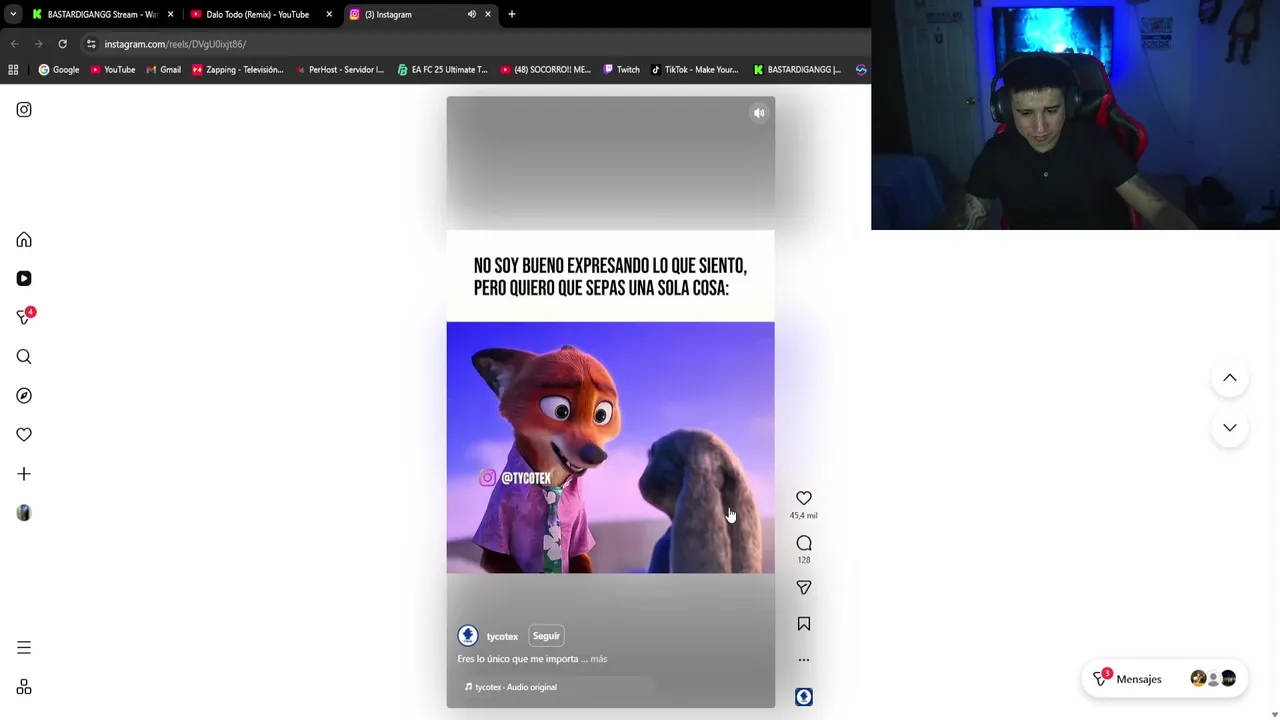Expand caption with 'más' link
Viewport: 1280px width, 720px height.
coord(599,659)
